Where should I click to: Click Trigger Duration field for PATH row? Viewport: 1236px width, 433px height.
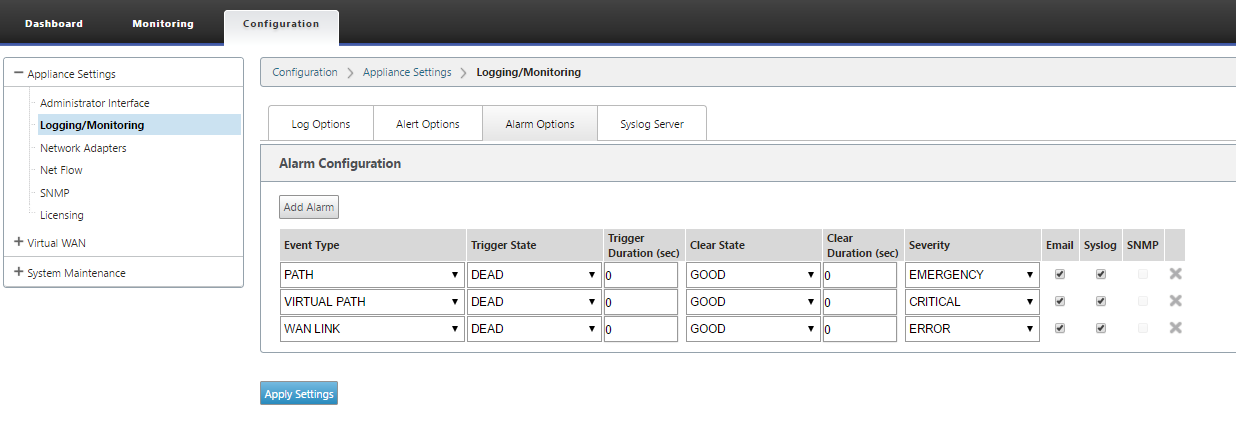click(x=641, y=275)
